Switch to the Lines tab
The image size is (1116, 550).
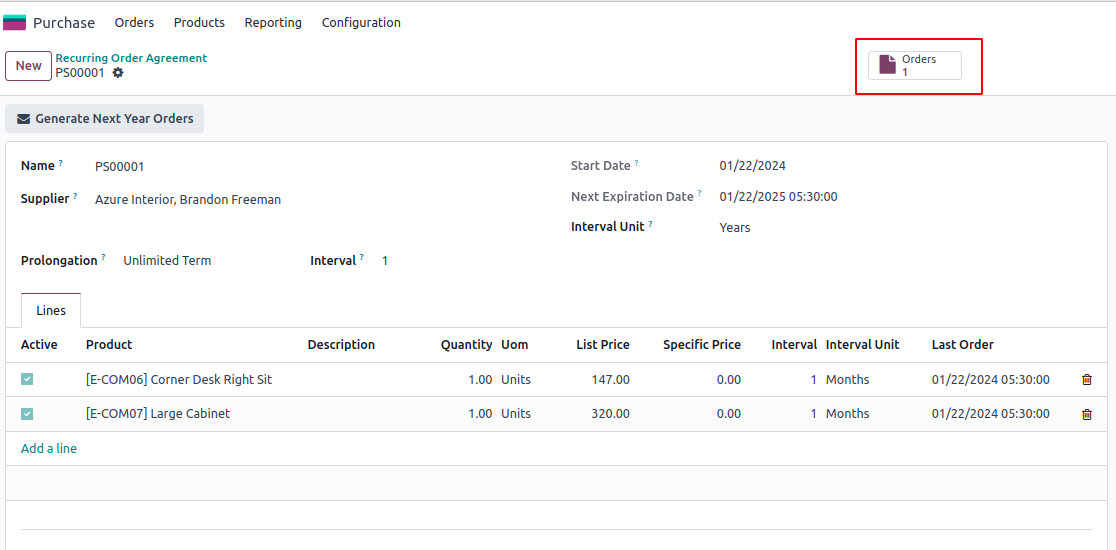[51, 311]
